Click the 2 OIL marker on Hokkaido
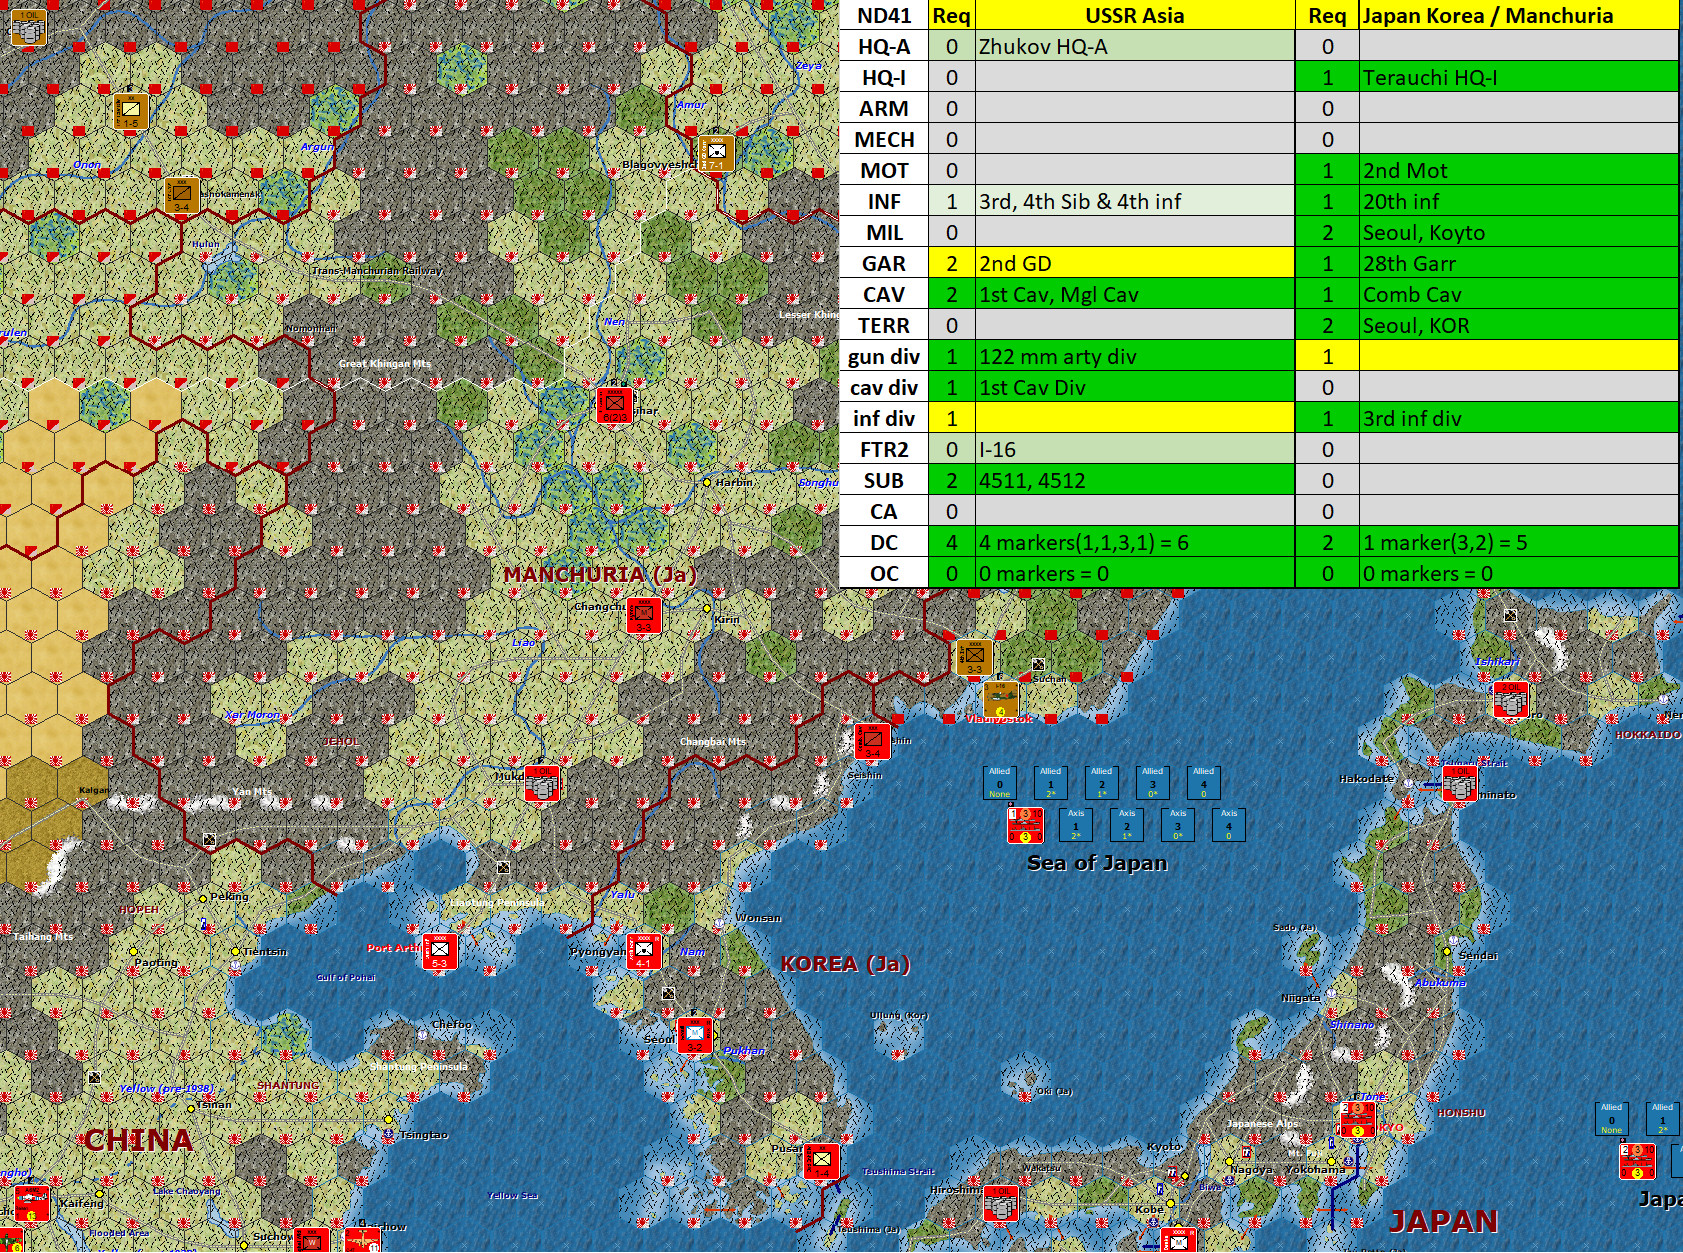Screen dimensions: 1683x1253 tap(1510, 700)
